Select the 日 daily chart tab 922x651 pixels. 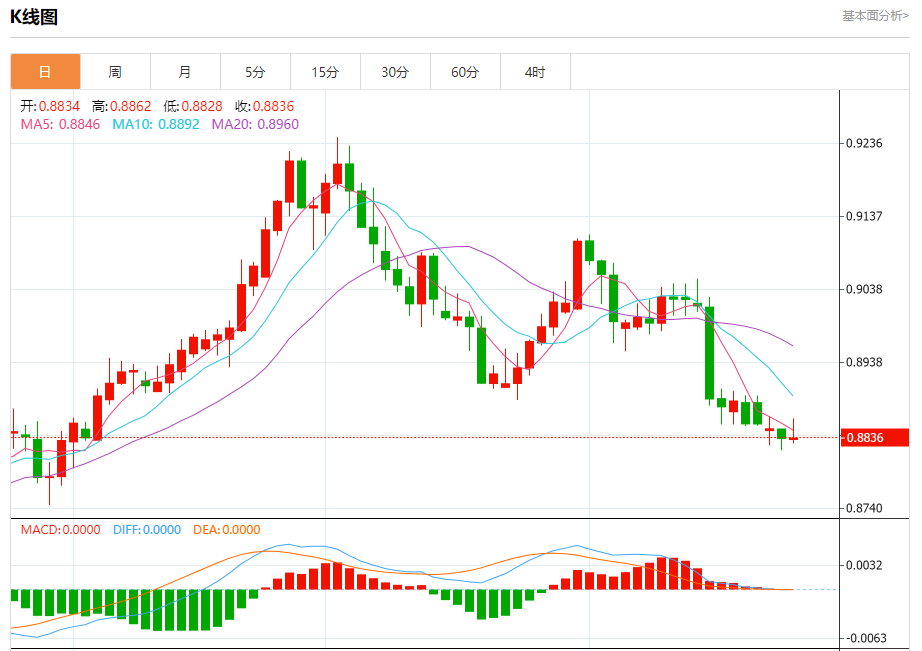(45, 72)
